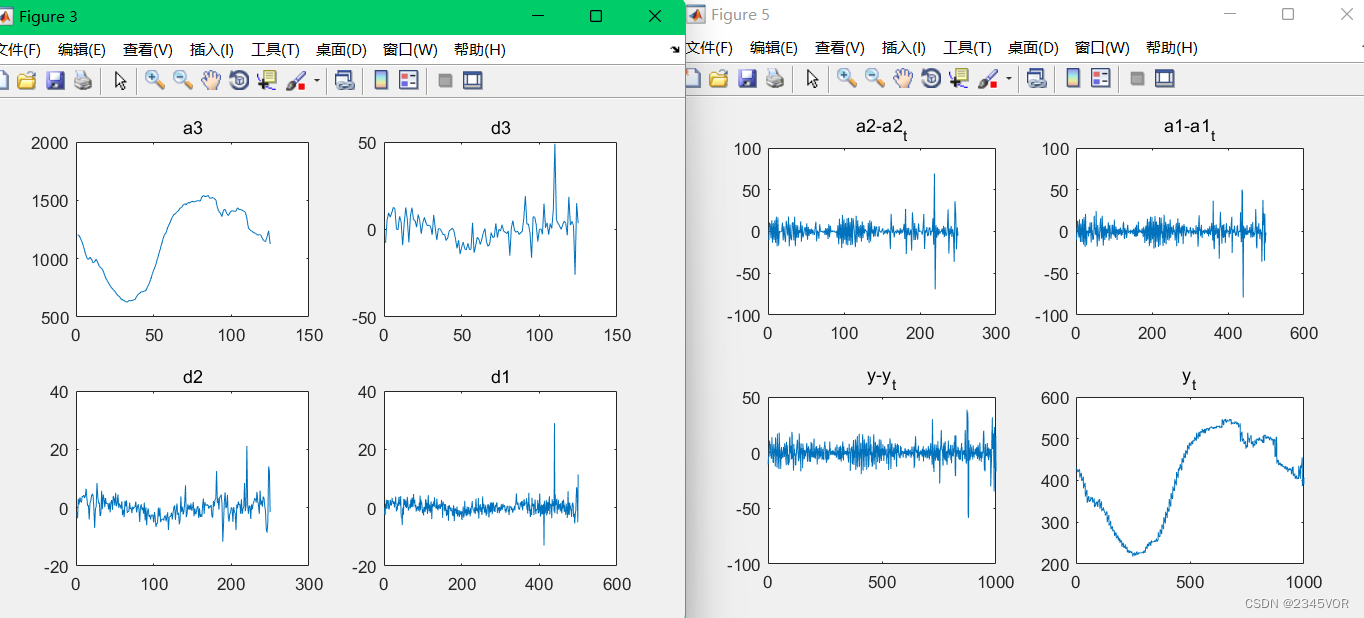Select the y-yt plot title
Screen dimensions: 1364x618
[x=881, y=378]
